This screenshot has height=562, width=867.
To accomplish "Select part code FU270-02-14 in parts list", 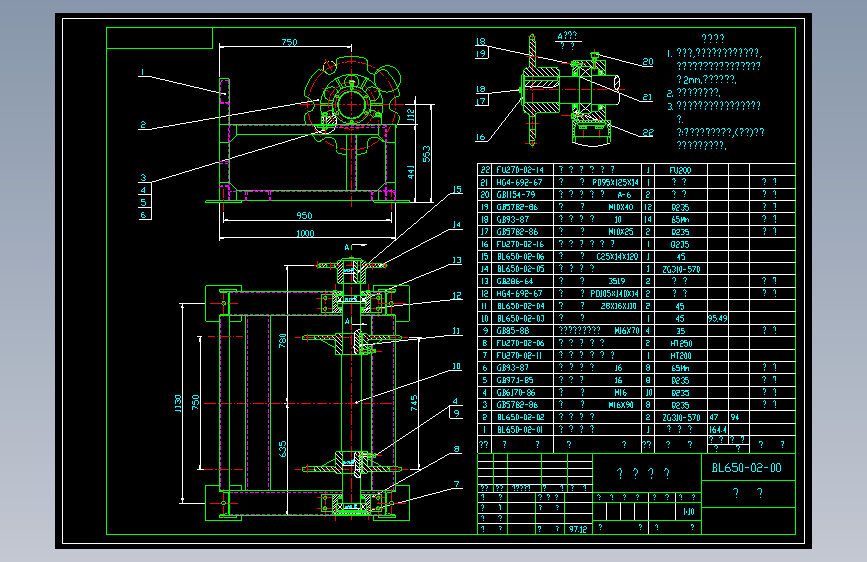I will click(x=520, y=170).
